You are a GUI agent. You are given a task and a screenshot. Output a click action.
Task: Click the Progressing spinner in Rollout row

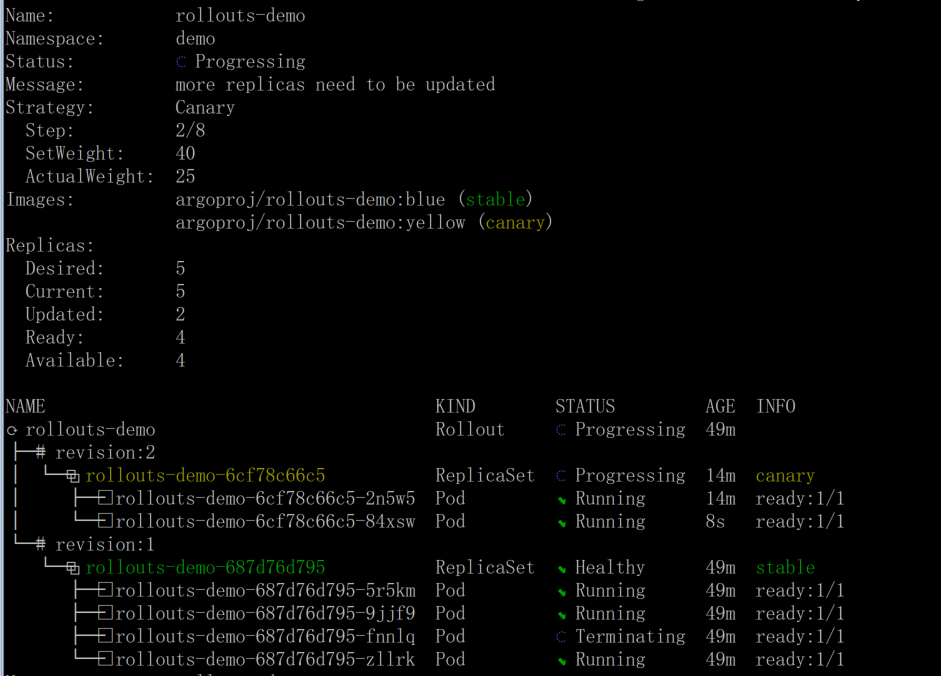[561, 430]
